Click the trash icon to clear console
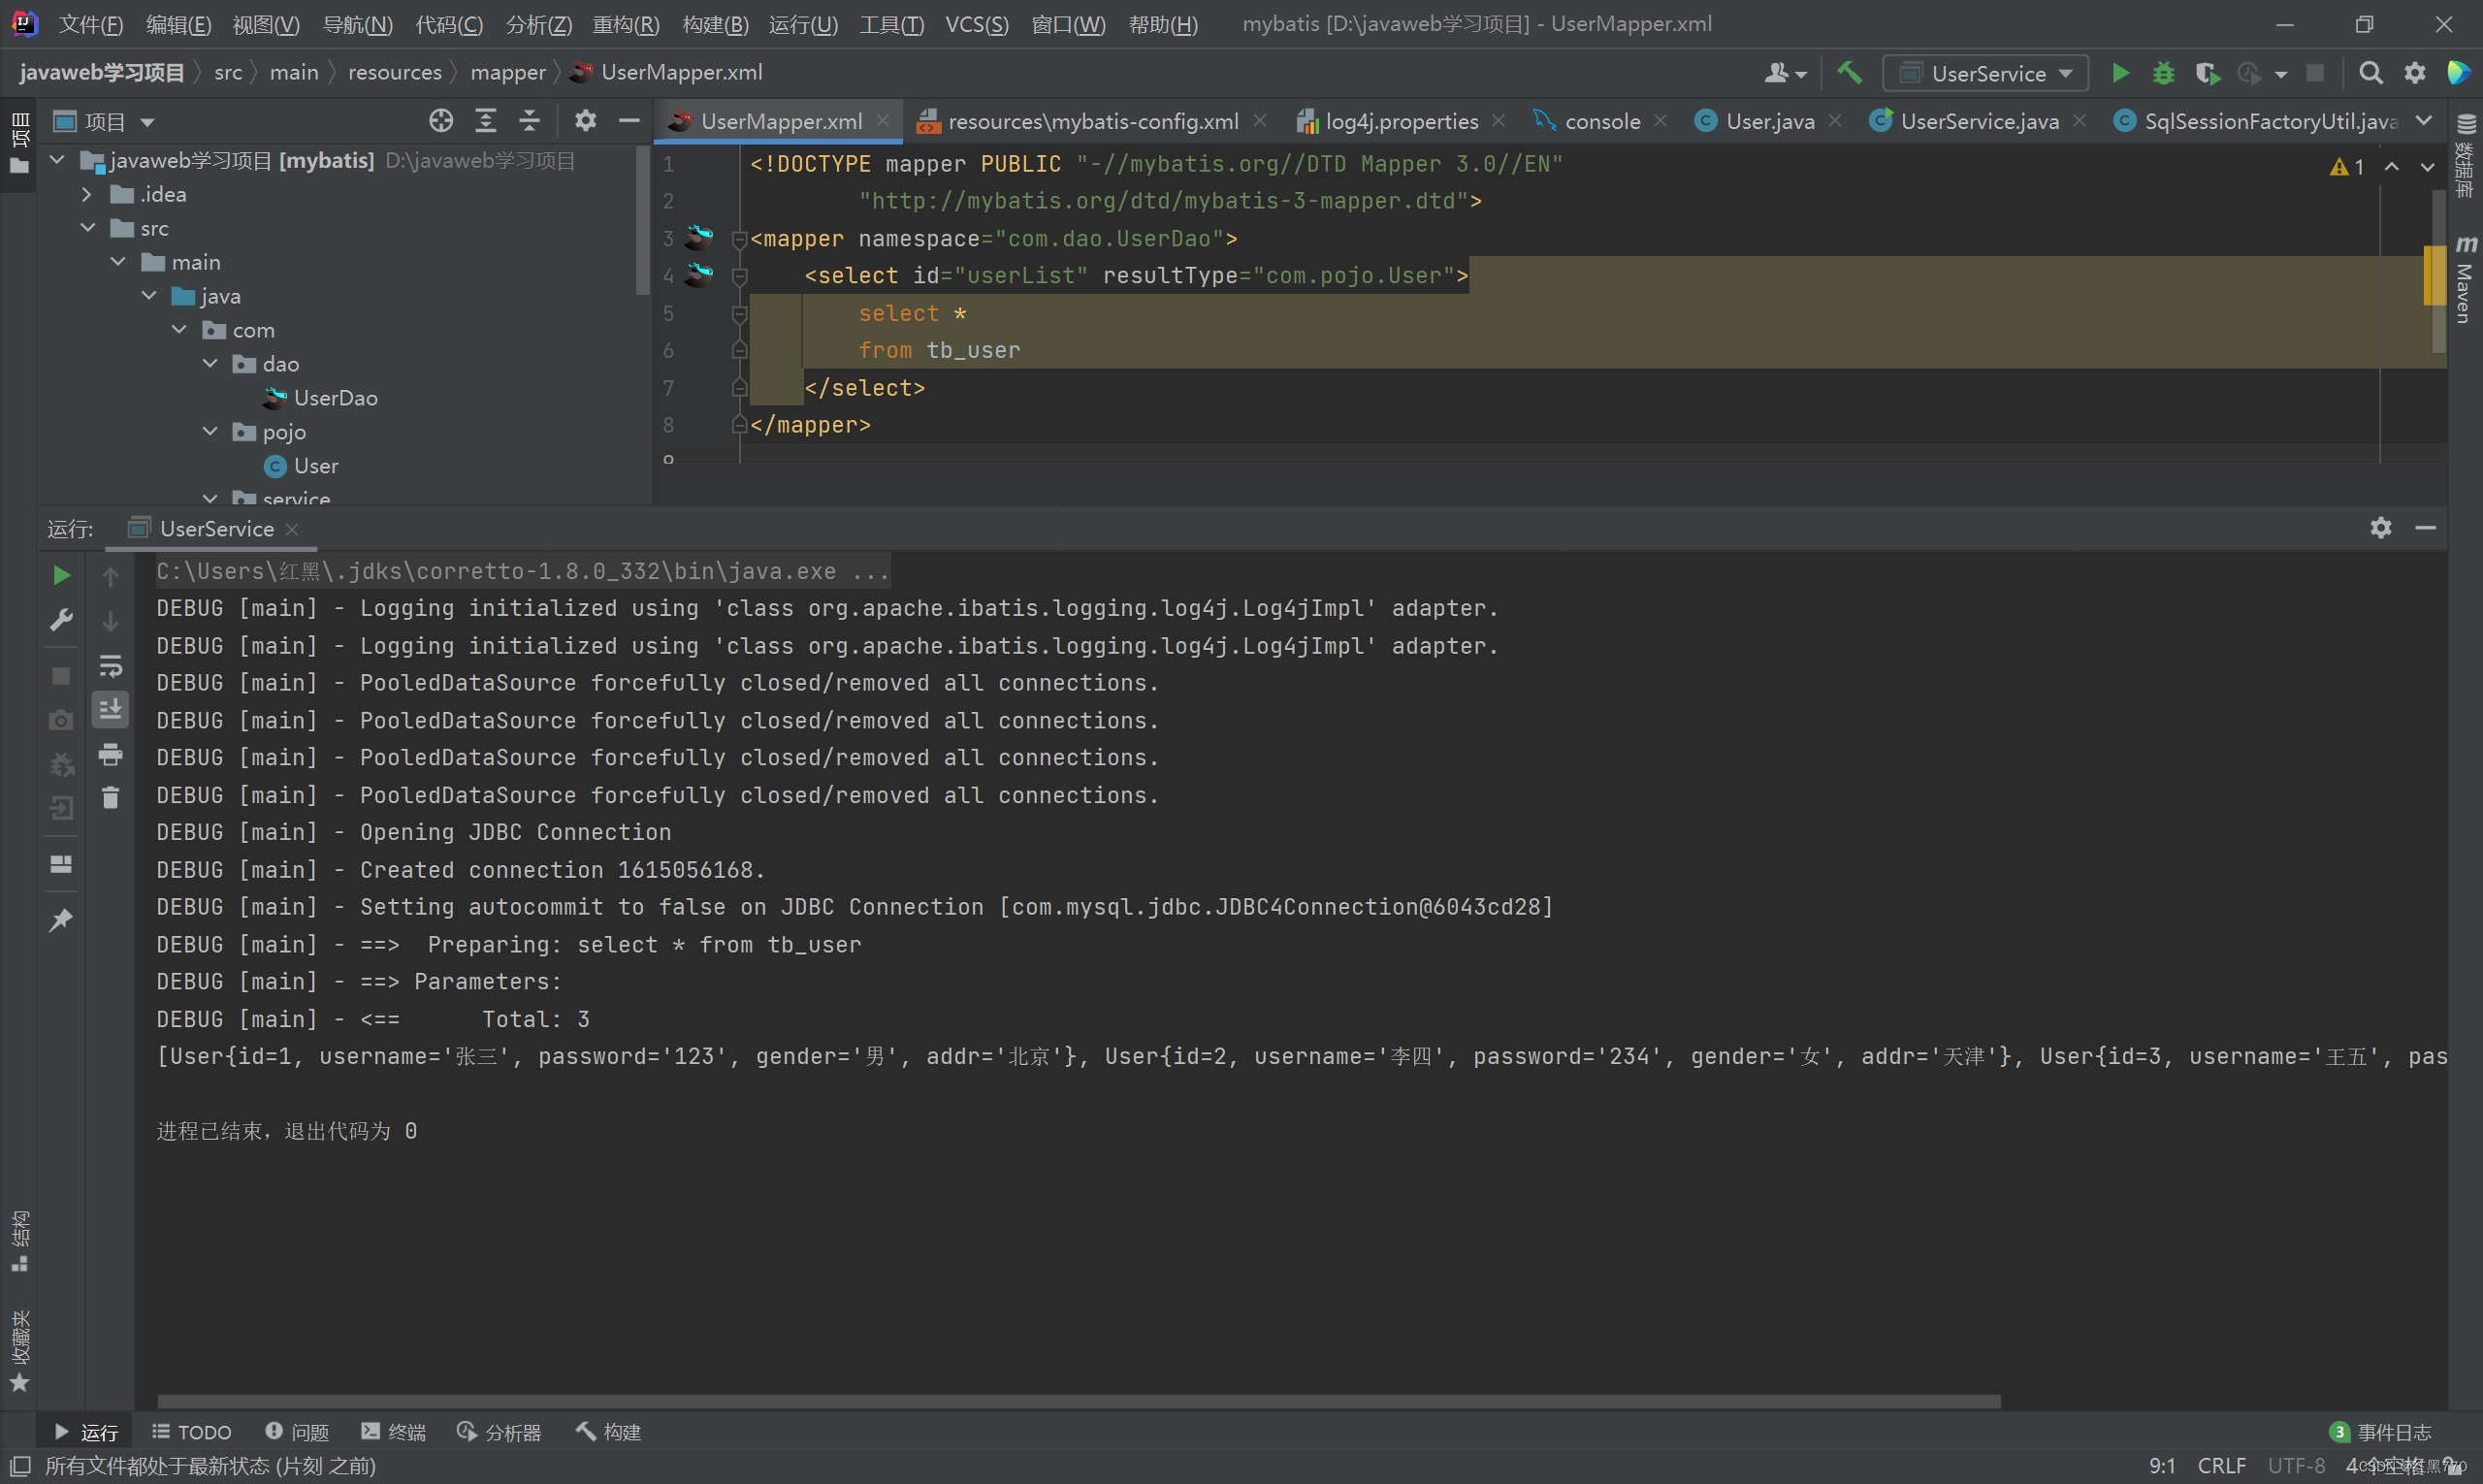This screenshot has height=1484, width=2483. pyautogui.click(x=110, y=798)
